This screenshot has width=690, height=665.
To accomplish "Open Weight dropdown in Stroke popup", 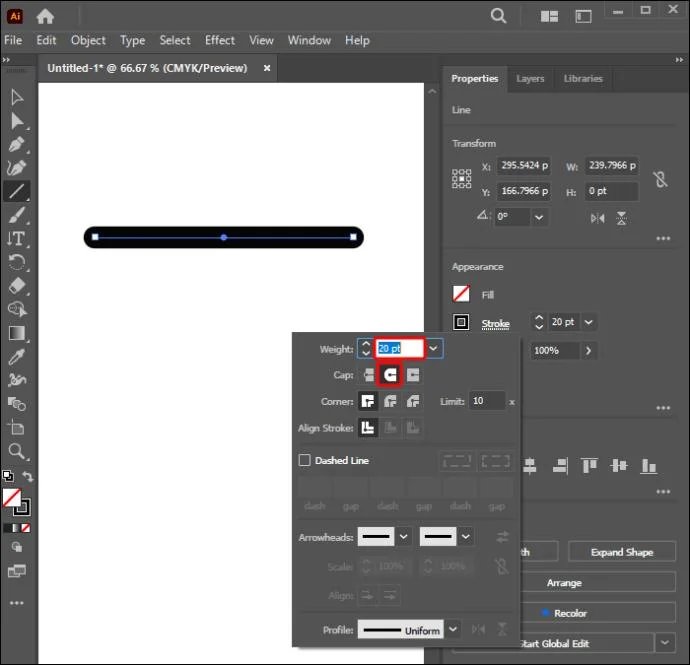I will tap(433, 349).
